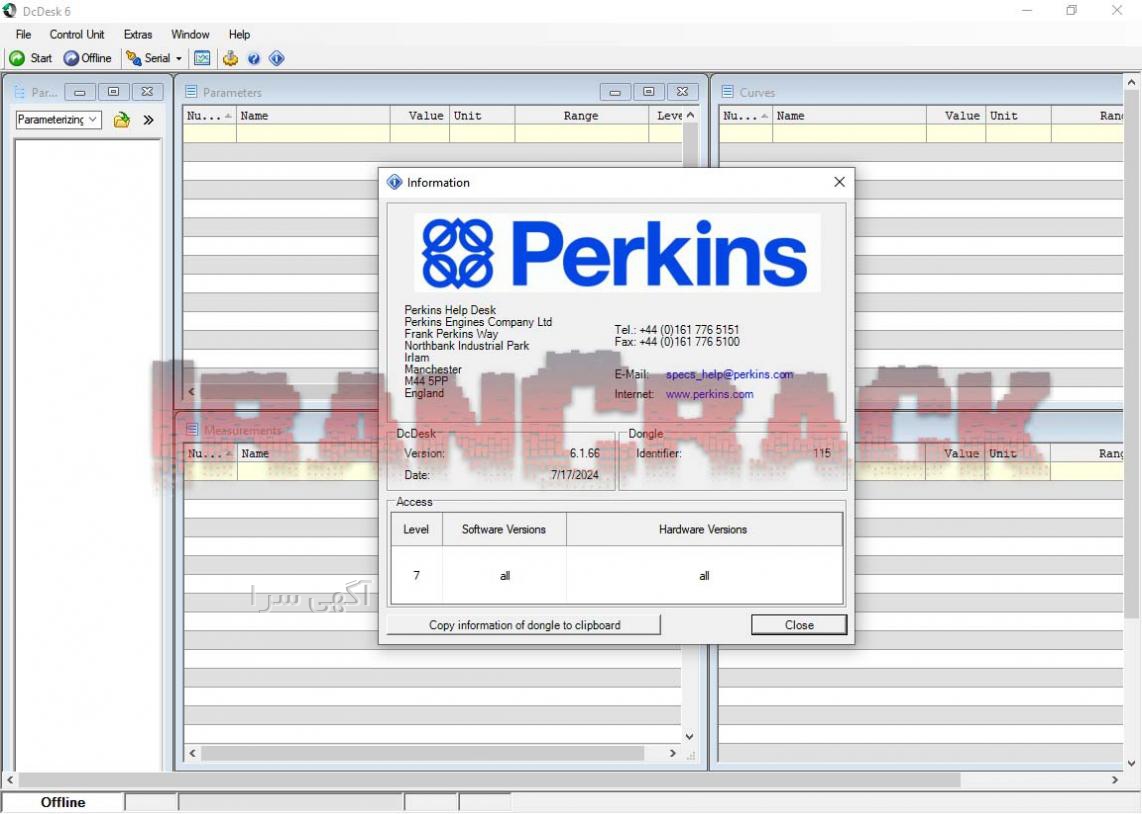Open the blue question mark help icon
The width and height of the screenshot is (1142, 814).
pyautogui.click(x=253, y=58)
